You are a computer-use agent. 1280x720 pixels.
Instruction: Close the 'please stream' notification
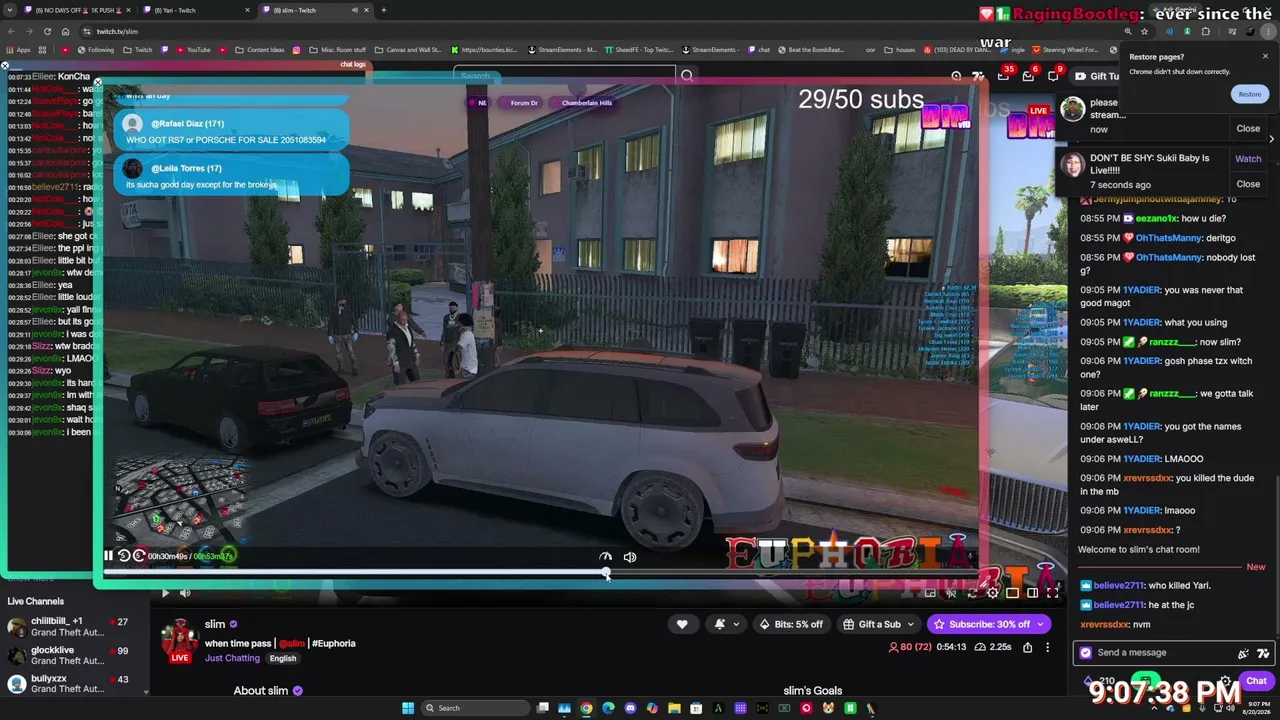[x=1248, y=128]
